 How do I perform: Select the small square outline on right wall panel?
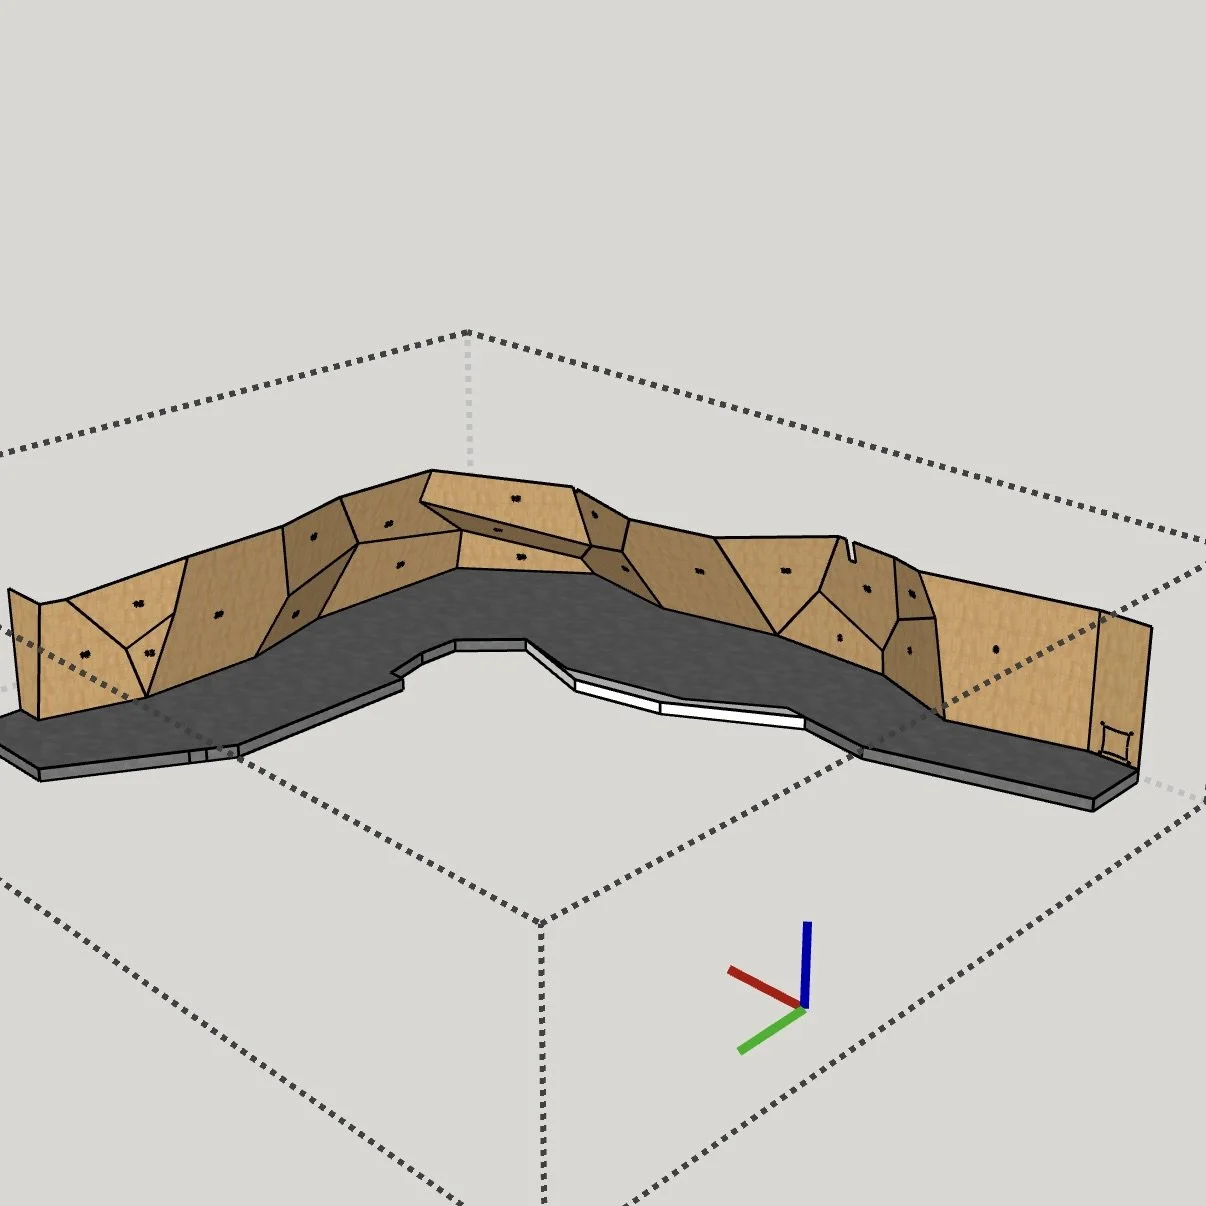(x=1114, y=742)
